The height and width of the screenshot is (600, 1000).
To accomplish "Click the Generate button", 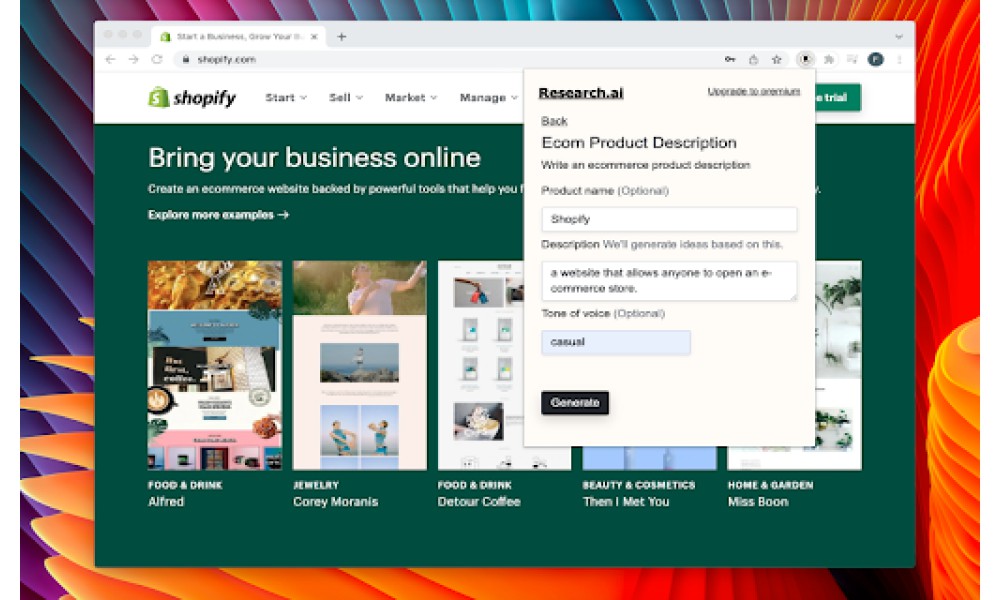I will pyautogui.click(x=575, y=402).
